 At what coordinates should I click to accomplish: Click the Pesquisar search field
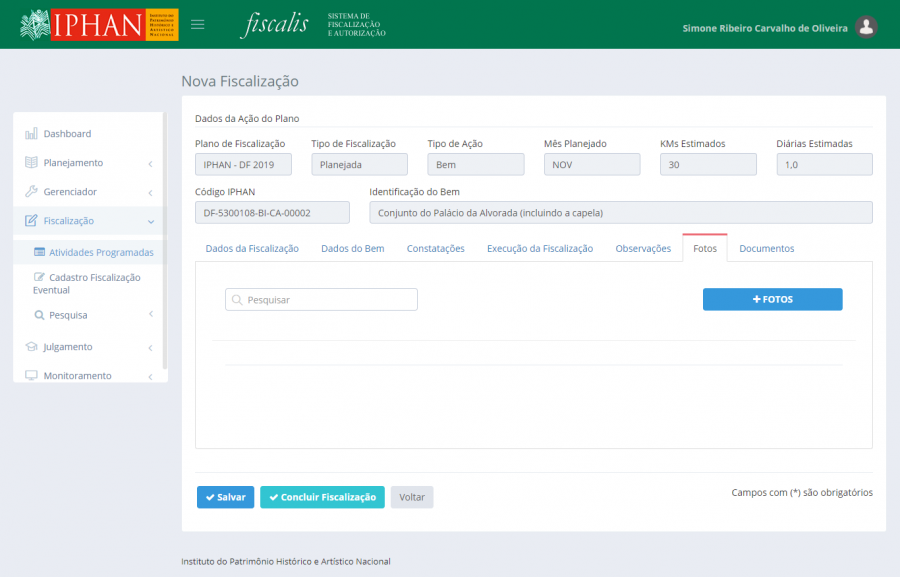click(x=321, y=300)
